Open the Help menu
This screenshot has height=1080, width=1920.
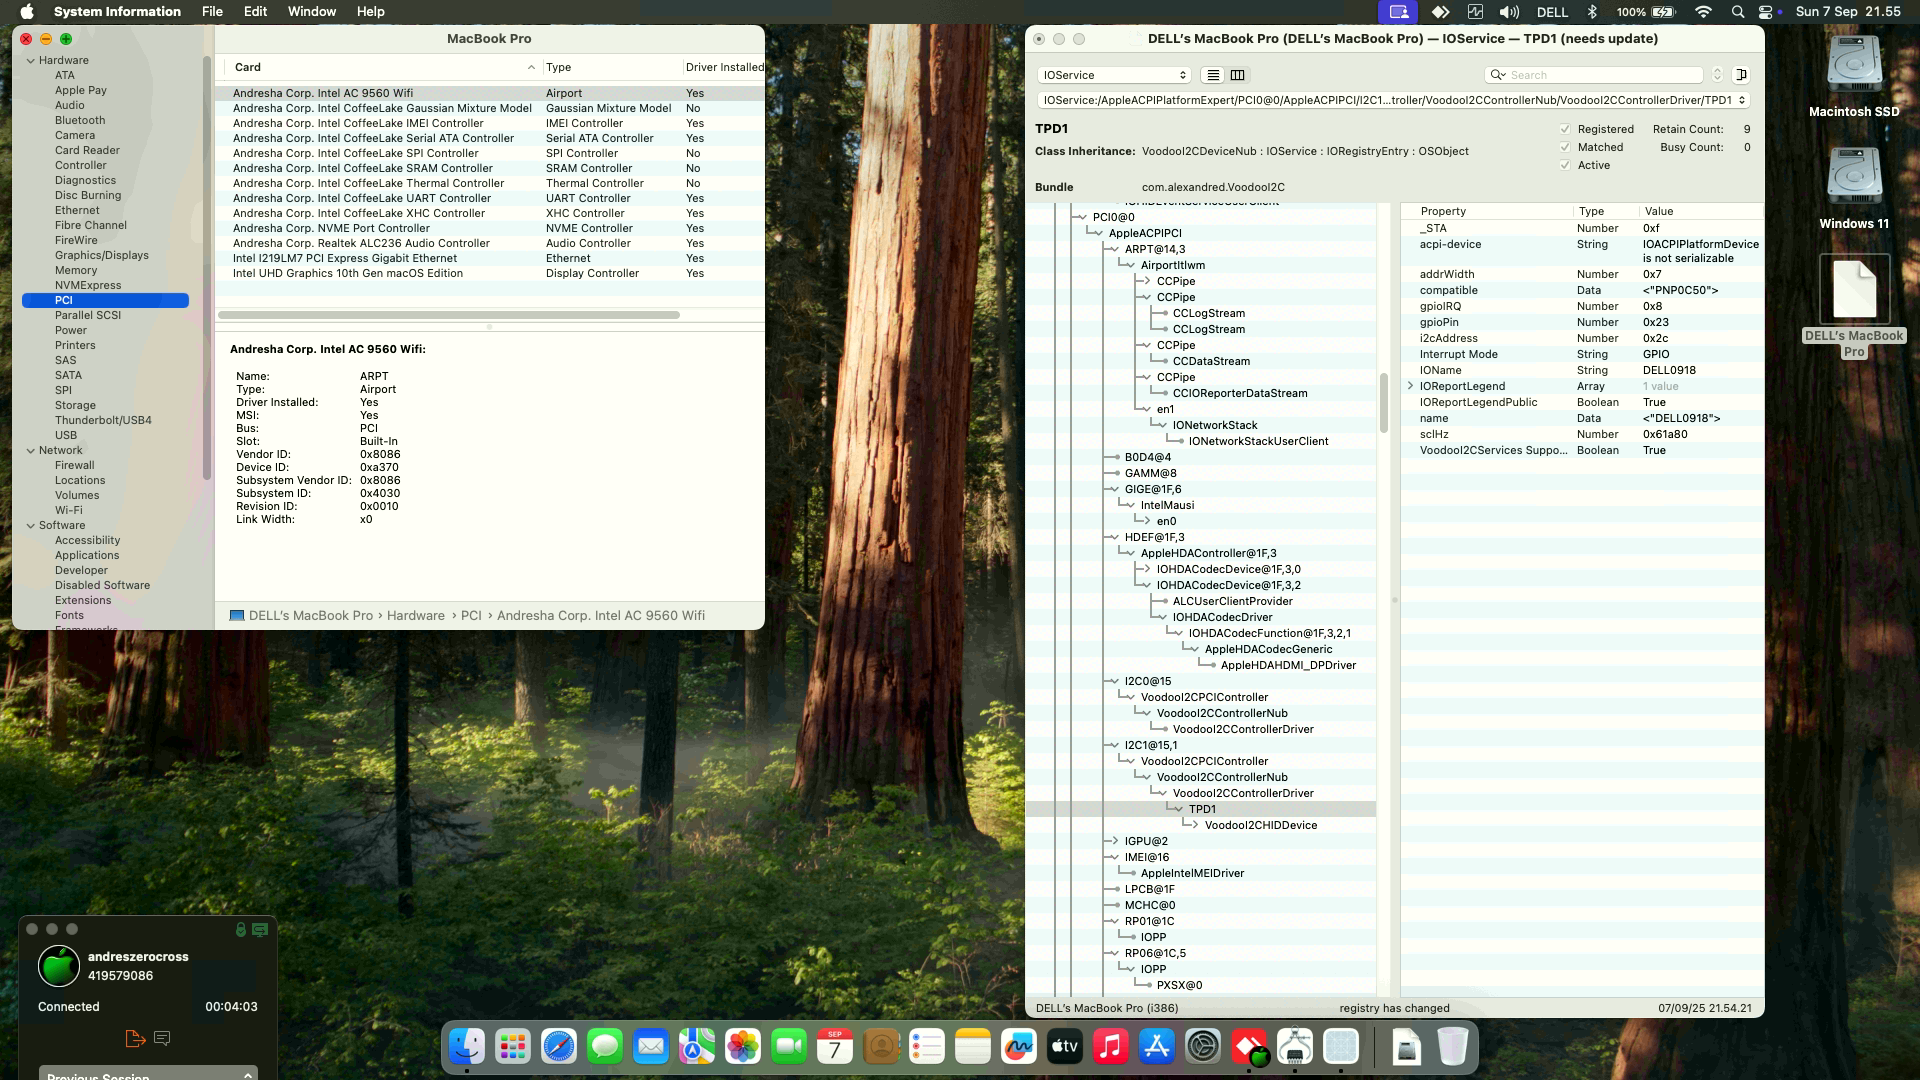370,12
